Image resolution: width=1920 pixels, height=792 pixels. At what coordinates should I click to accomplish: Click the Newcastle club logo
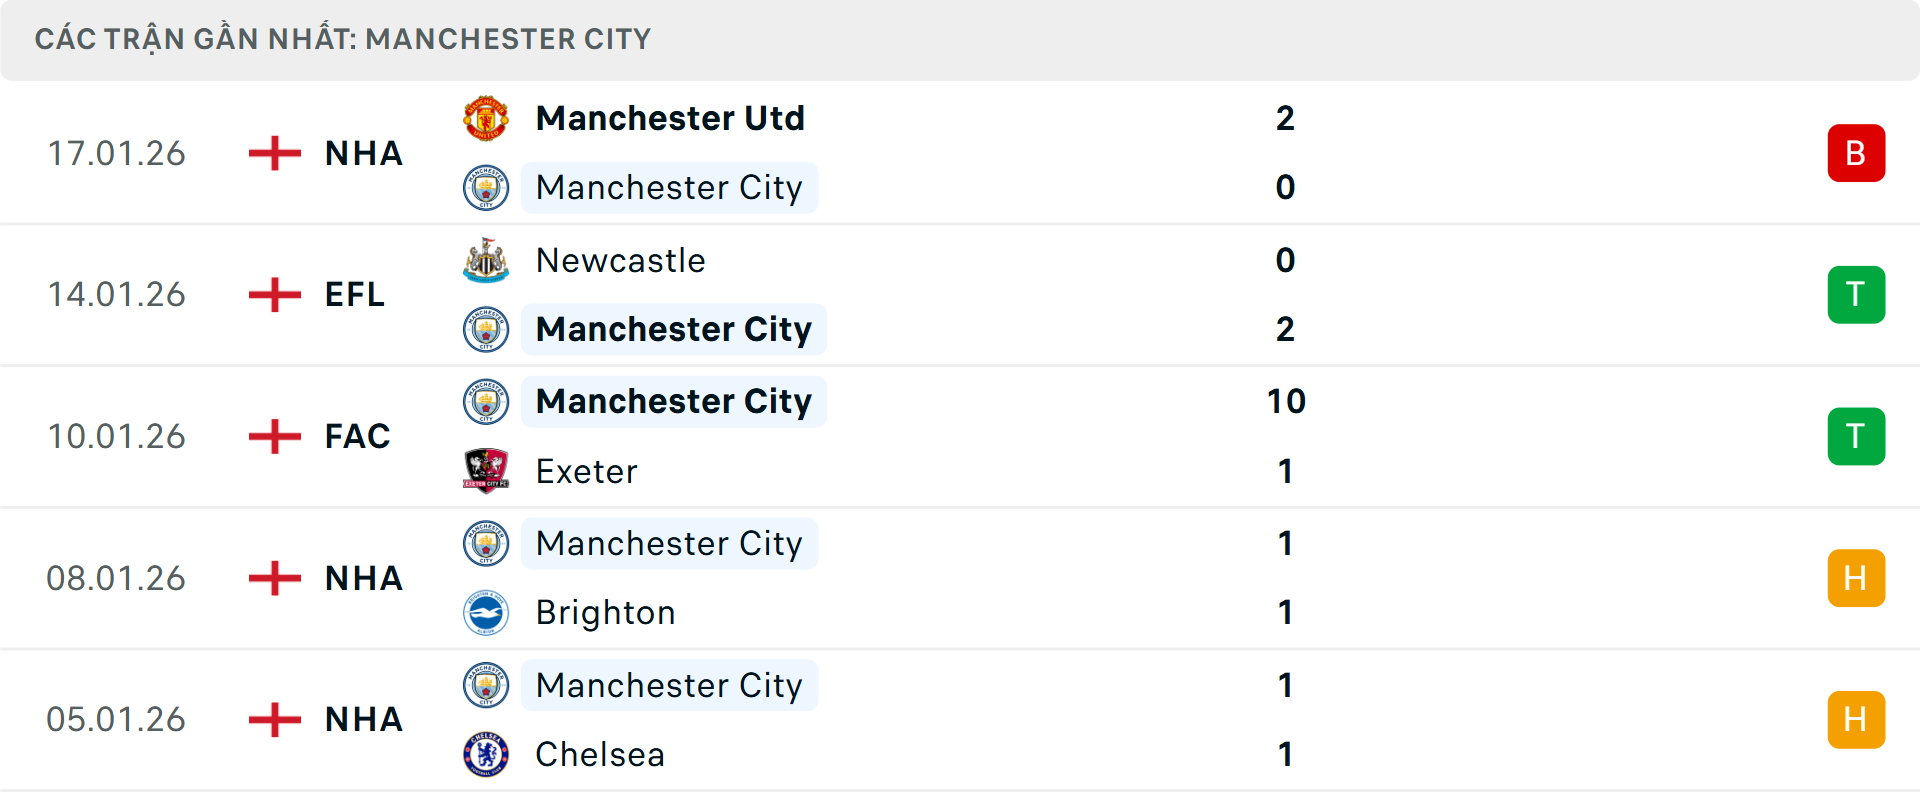click(486, 260)
